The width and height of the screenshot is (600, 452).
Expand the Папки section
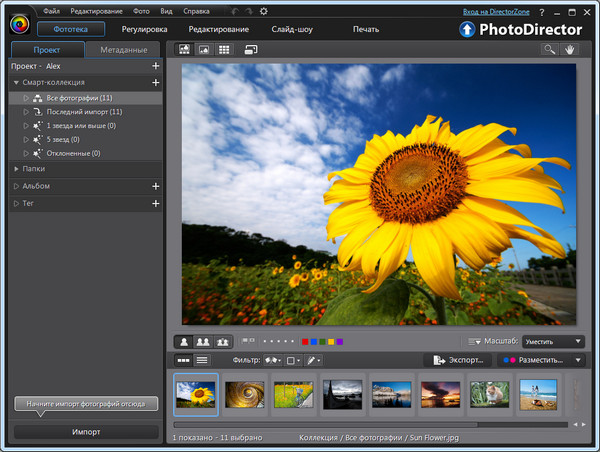[x=16, y=169]
